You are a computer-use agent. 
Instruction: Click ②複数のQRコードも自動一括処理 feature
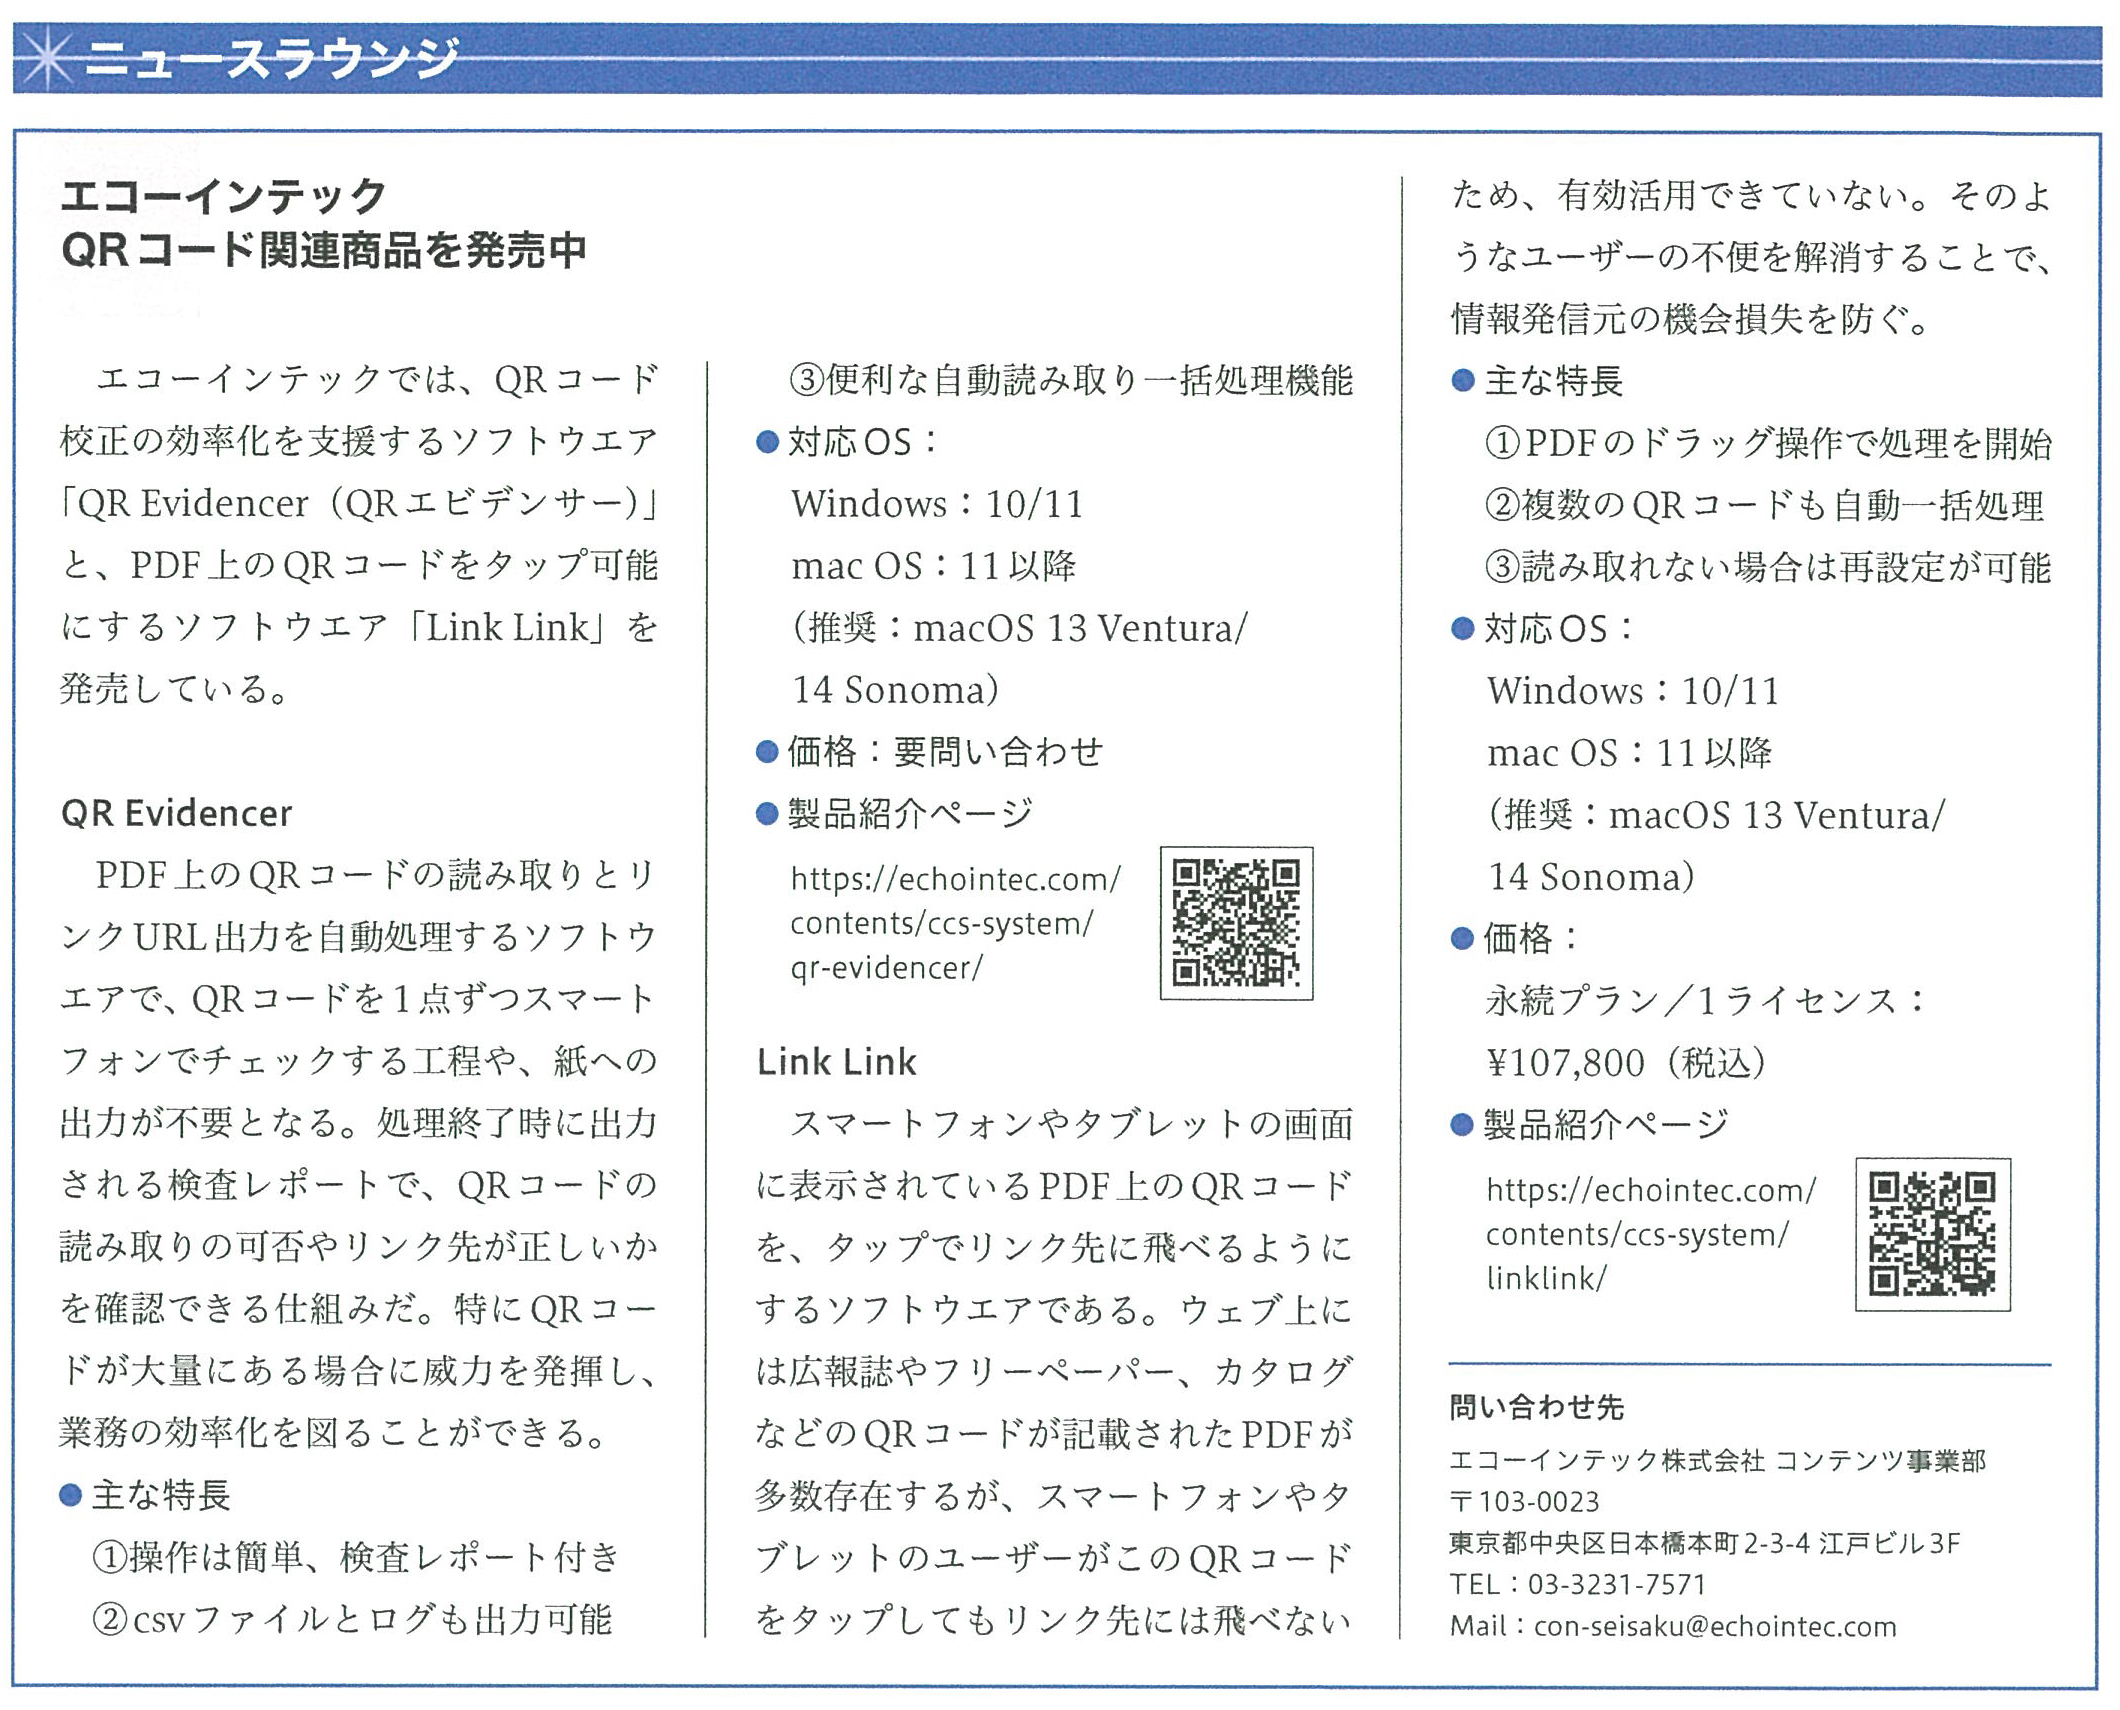(1765, 505)
